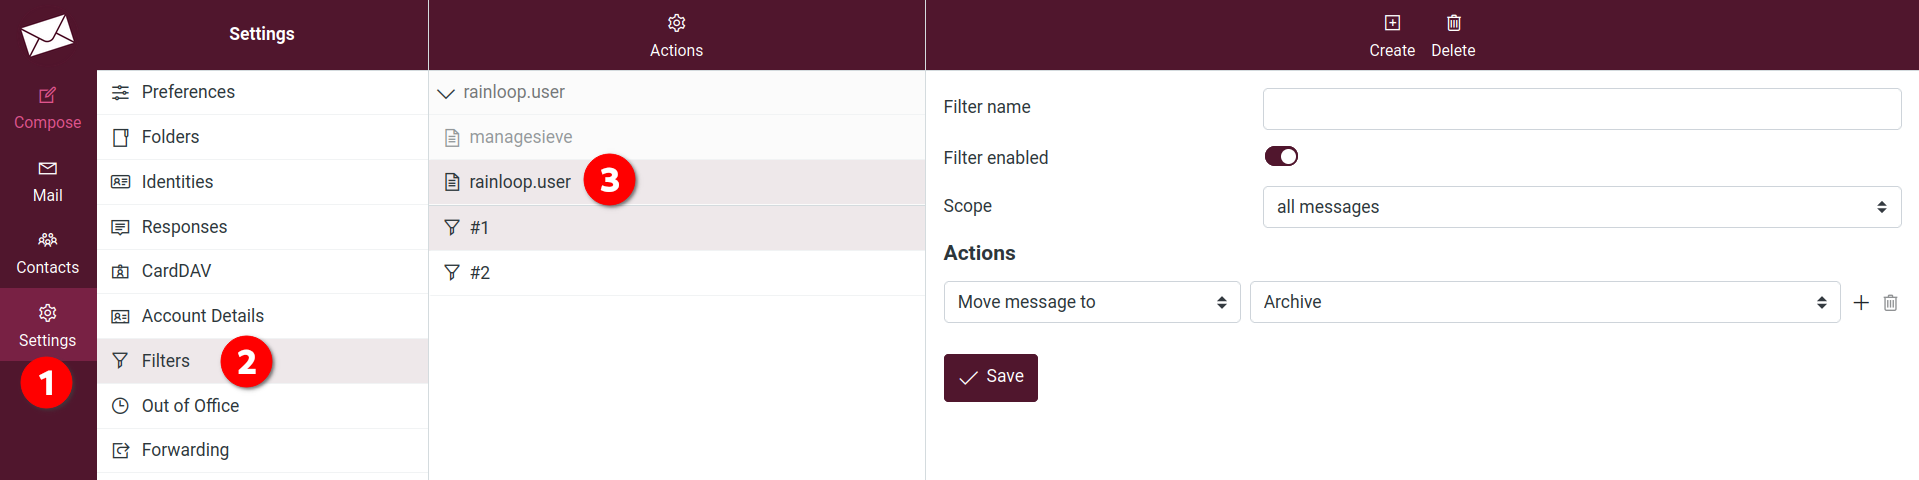
Task: Open Mail via the envelope icon
Action: pyautogui.click(x=47, y=168)
